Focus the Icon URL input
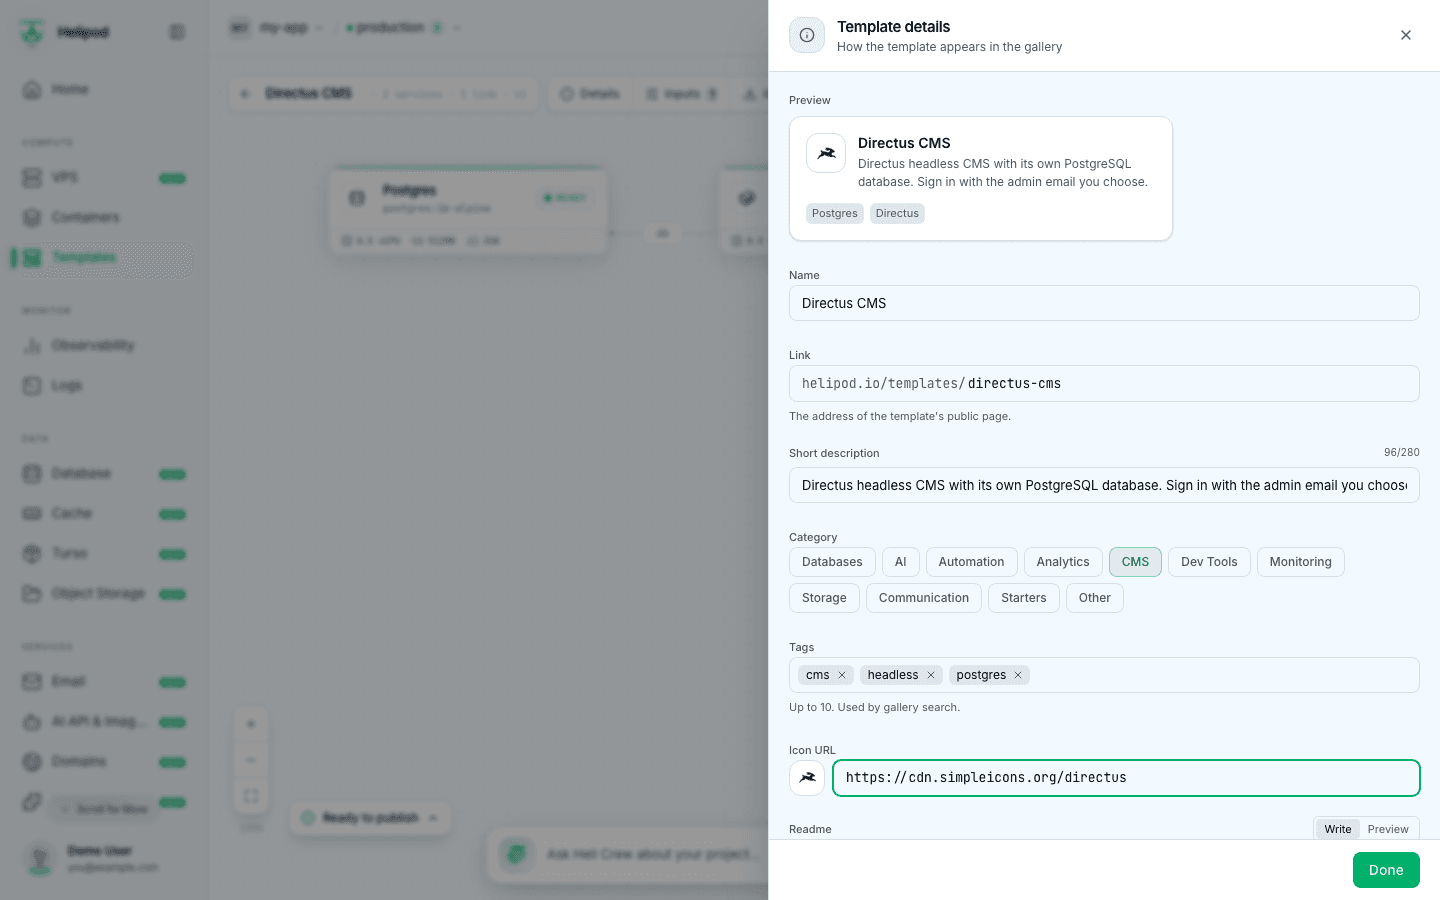Screen dimensions: 1440x900 (1126, 778)
